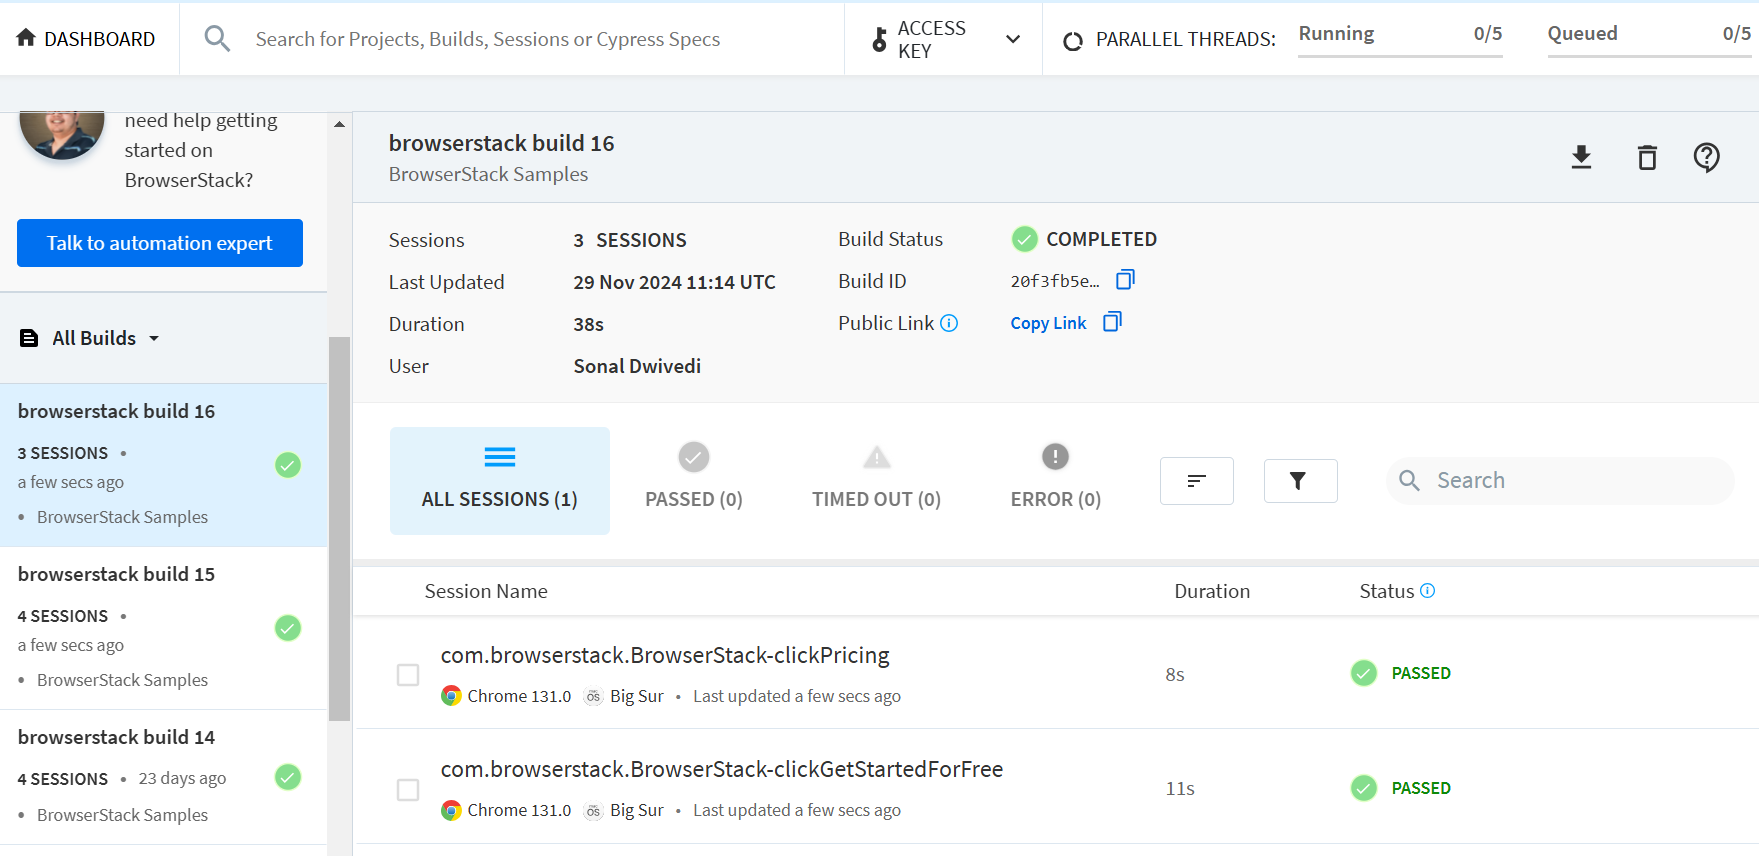
Task: Click Chrome icon in clickPricing row
Action: click(x=451, y=696)
